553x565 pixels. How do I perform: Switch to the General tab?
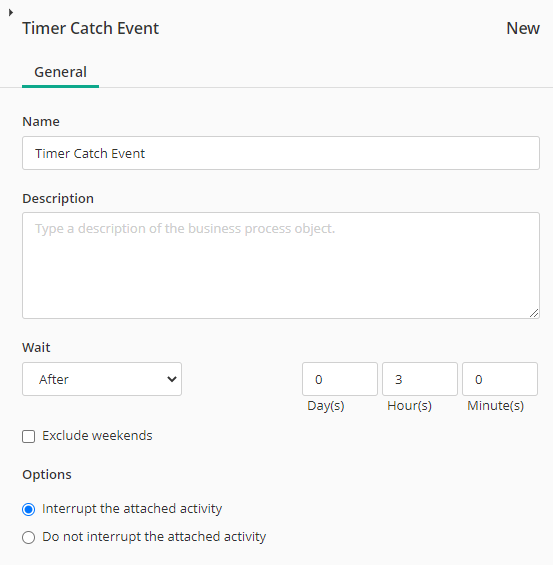coord(61,72)
